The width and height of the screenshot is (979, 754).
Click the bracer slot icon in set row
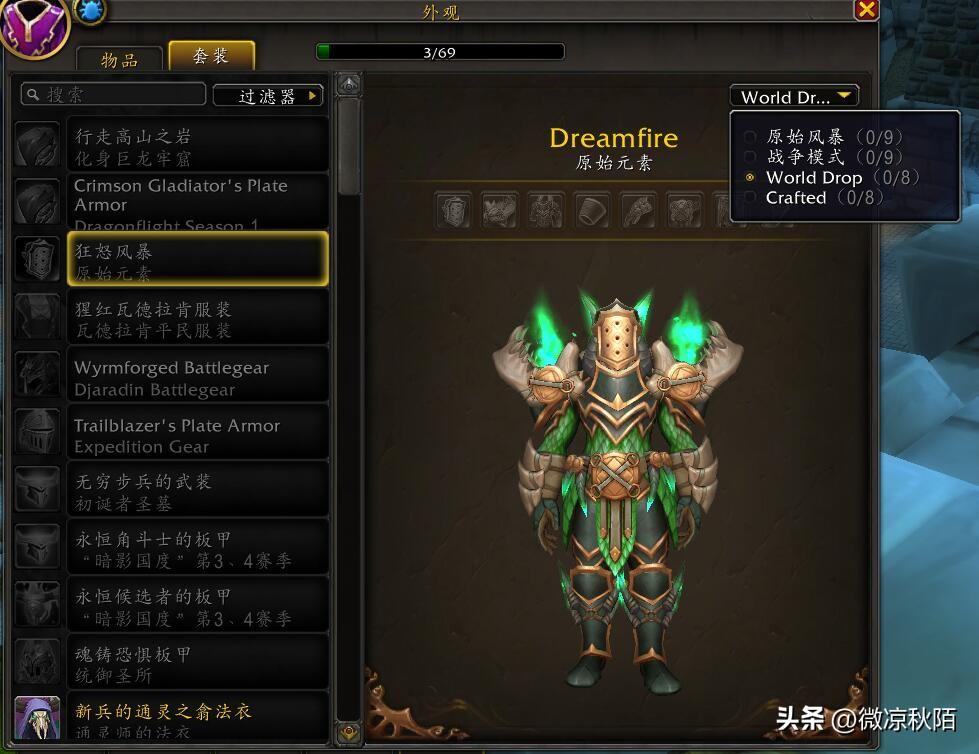coord(592,210)
